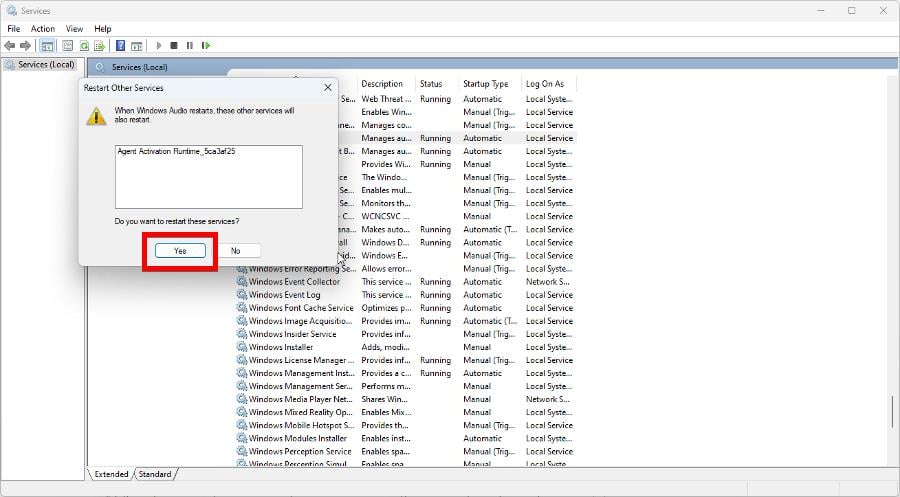The image size is (900, 497).
Task: Switch to the Extended tab
Action: click(x=111, y=474)
